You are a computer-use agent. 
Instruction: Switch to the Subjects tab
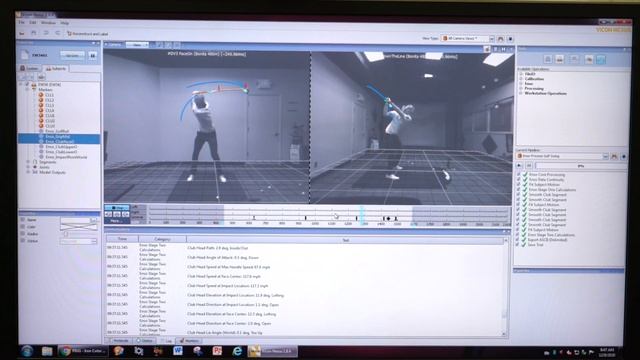pos(56,69)
